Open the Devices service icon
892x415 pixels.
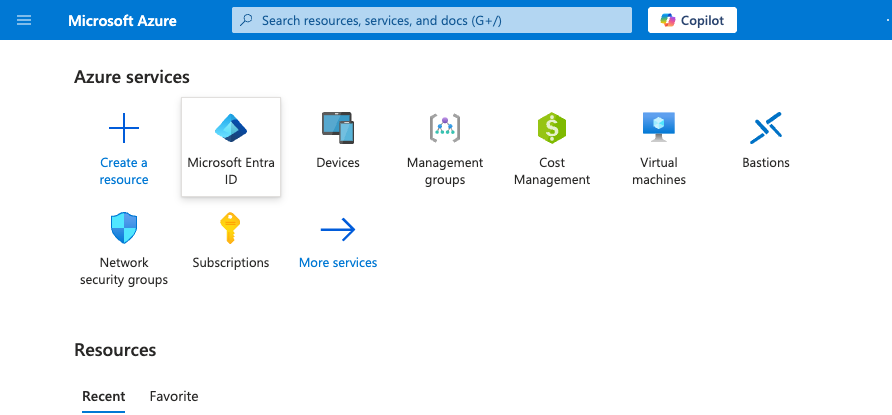click(x=338, y=128)
